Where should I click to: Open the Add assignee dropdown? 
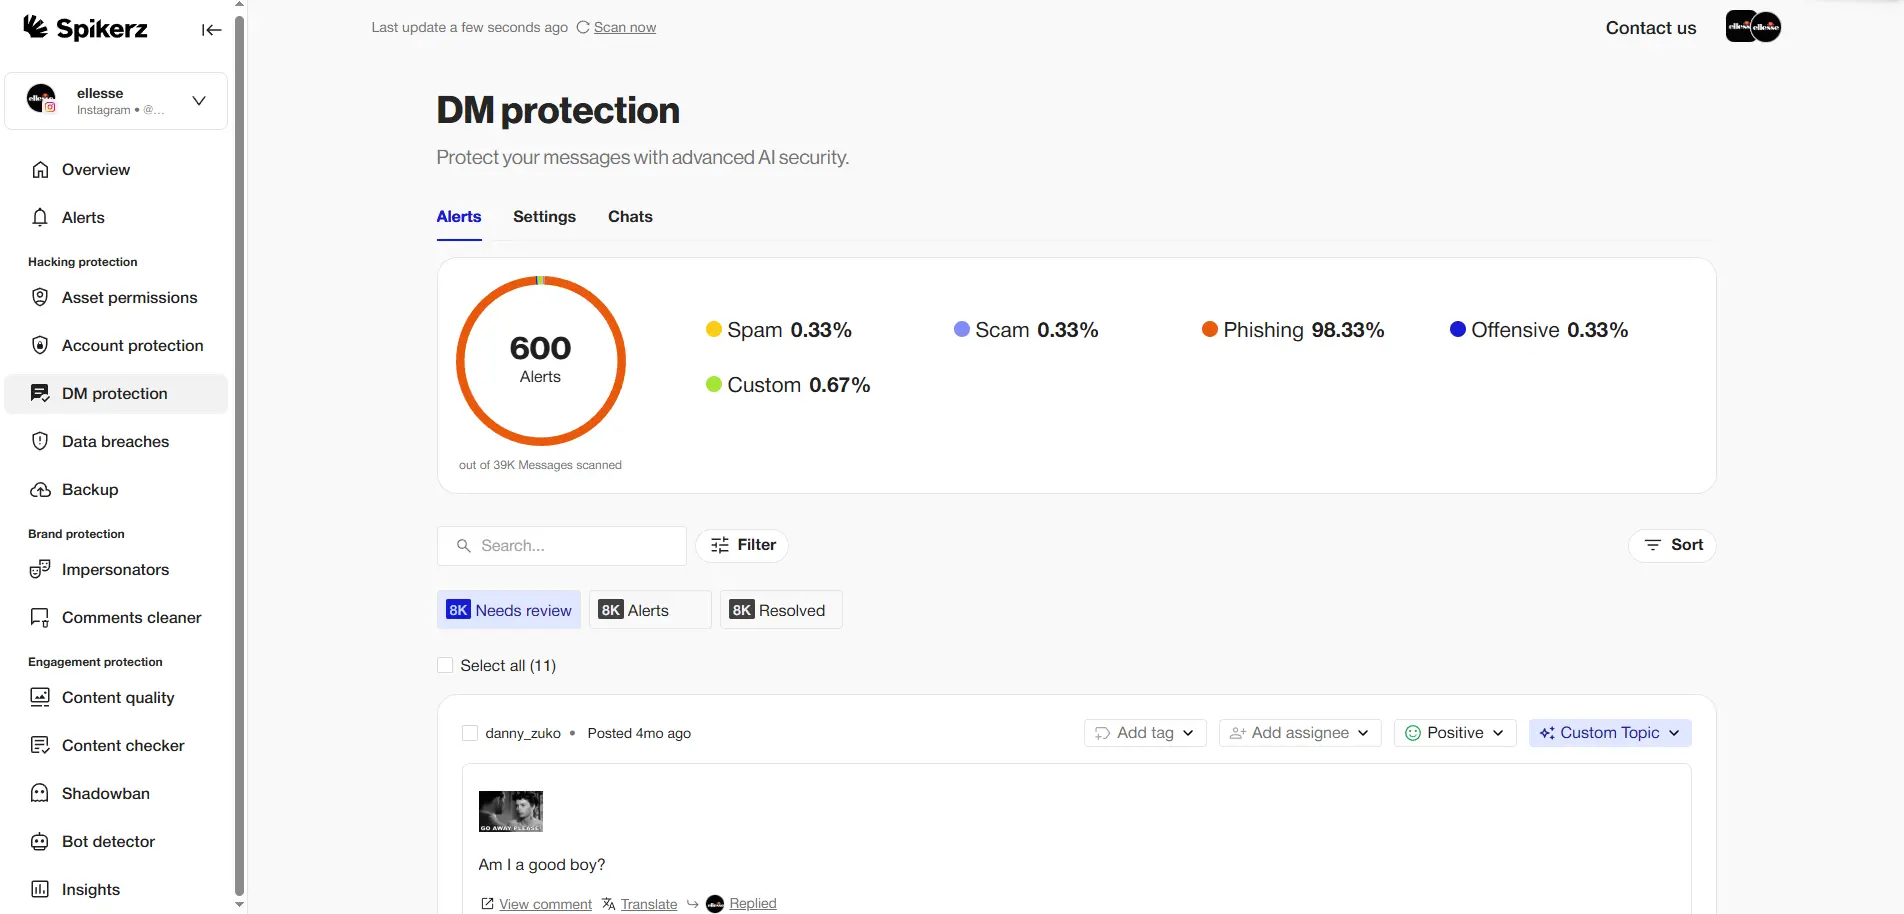click(x=1298, y=732)
